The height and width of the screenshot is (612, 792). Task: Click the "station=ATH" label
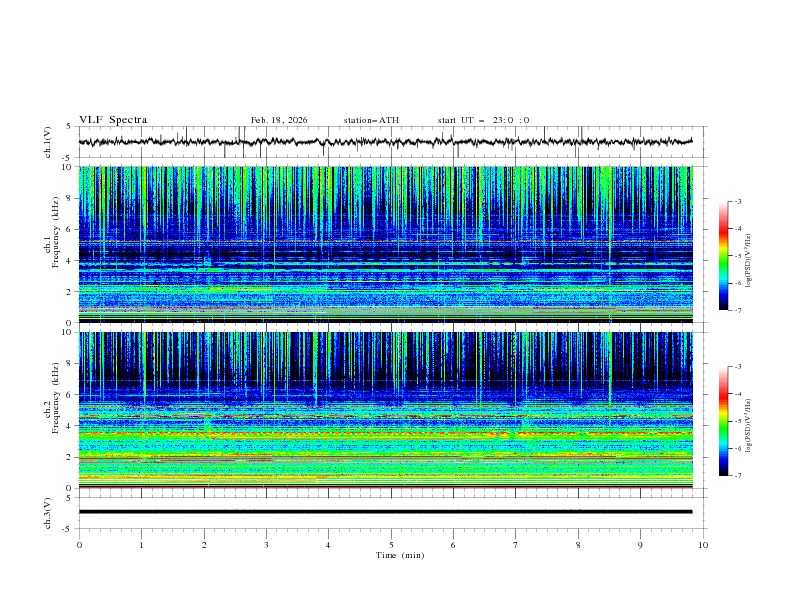[371, 120]
